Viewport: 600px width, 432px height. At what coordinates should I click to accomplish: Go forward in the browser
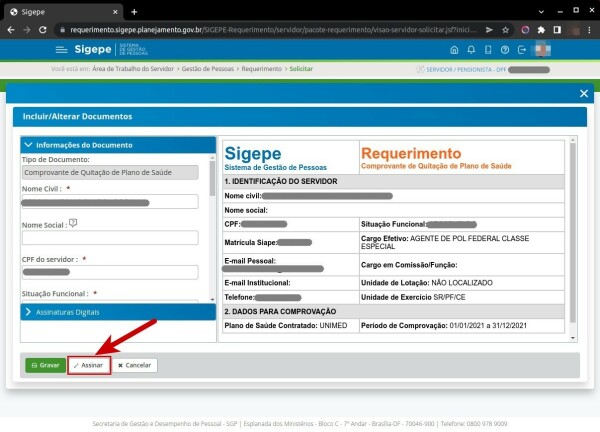27,30
